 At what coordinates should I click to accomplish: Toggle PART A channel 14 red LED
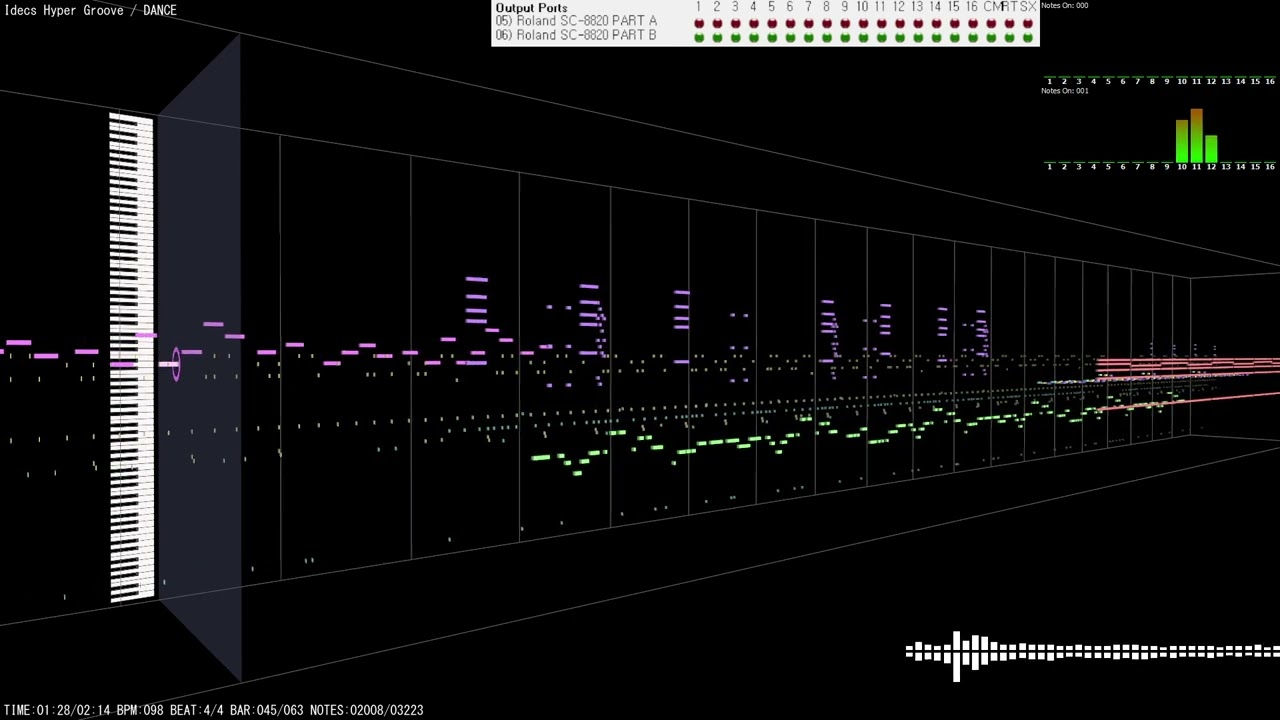tap(936, 23)
